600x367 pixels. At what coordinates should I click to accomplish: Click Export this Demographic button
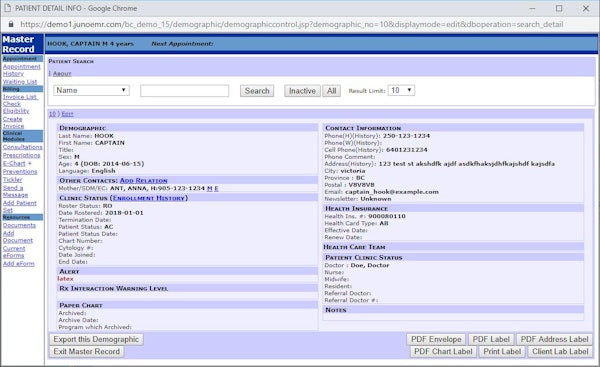pos(96,339)
